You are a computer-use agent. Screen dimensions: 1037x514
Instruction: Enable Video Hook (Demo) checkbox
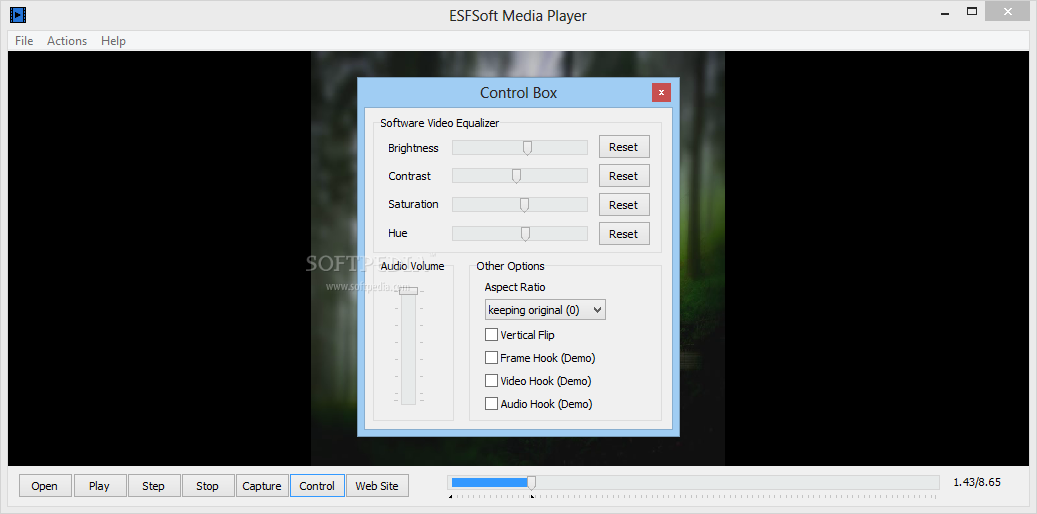coord(491,381)
